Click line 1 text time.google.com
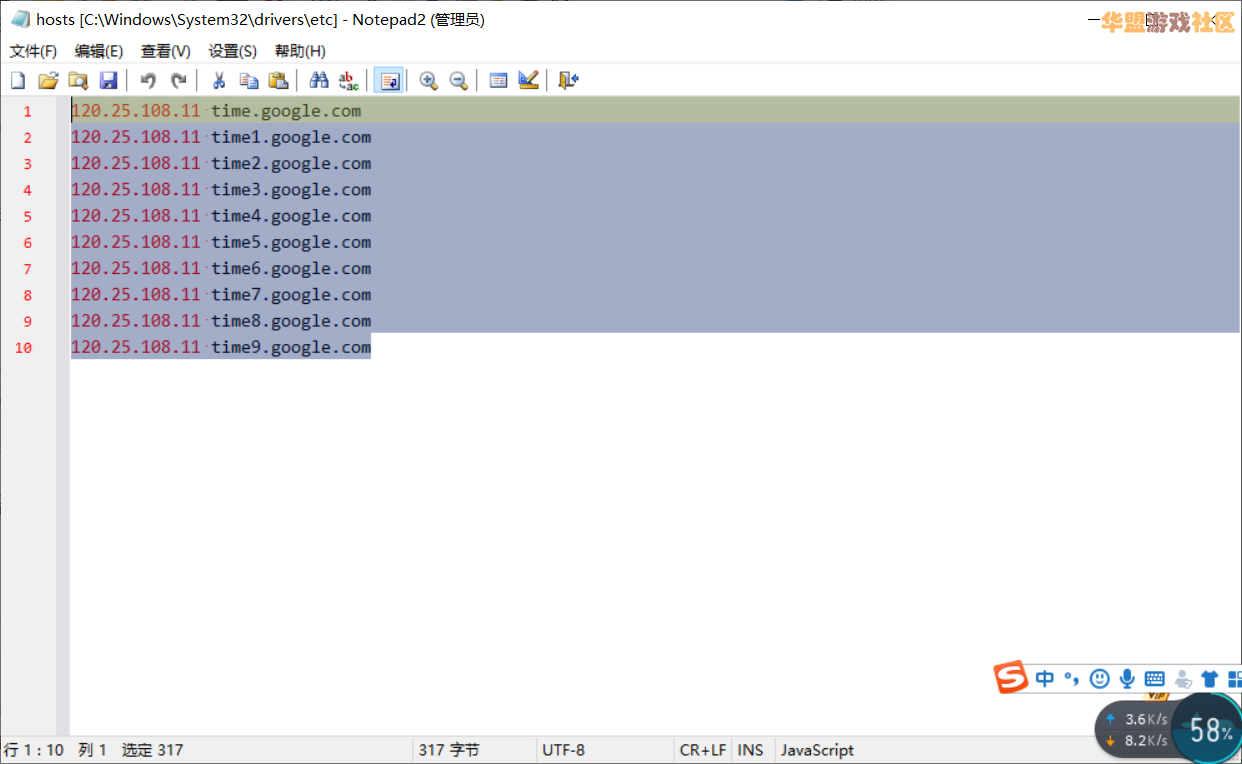This screenshot has width=1242, height=764. tap(286, 111)
